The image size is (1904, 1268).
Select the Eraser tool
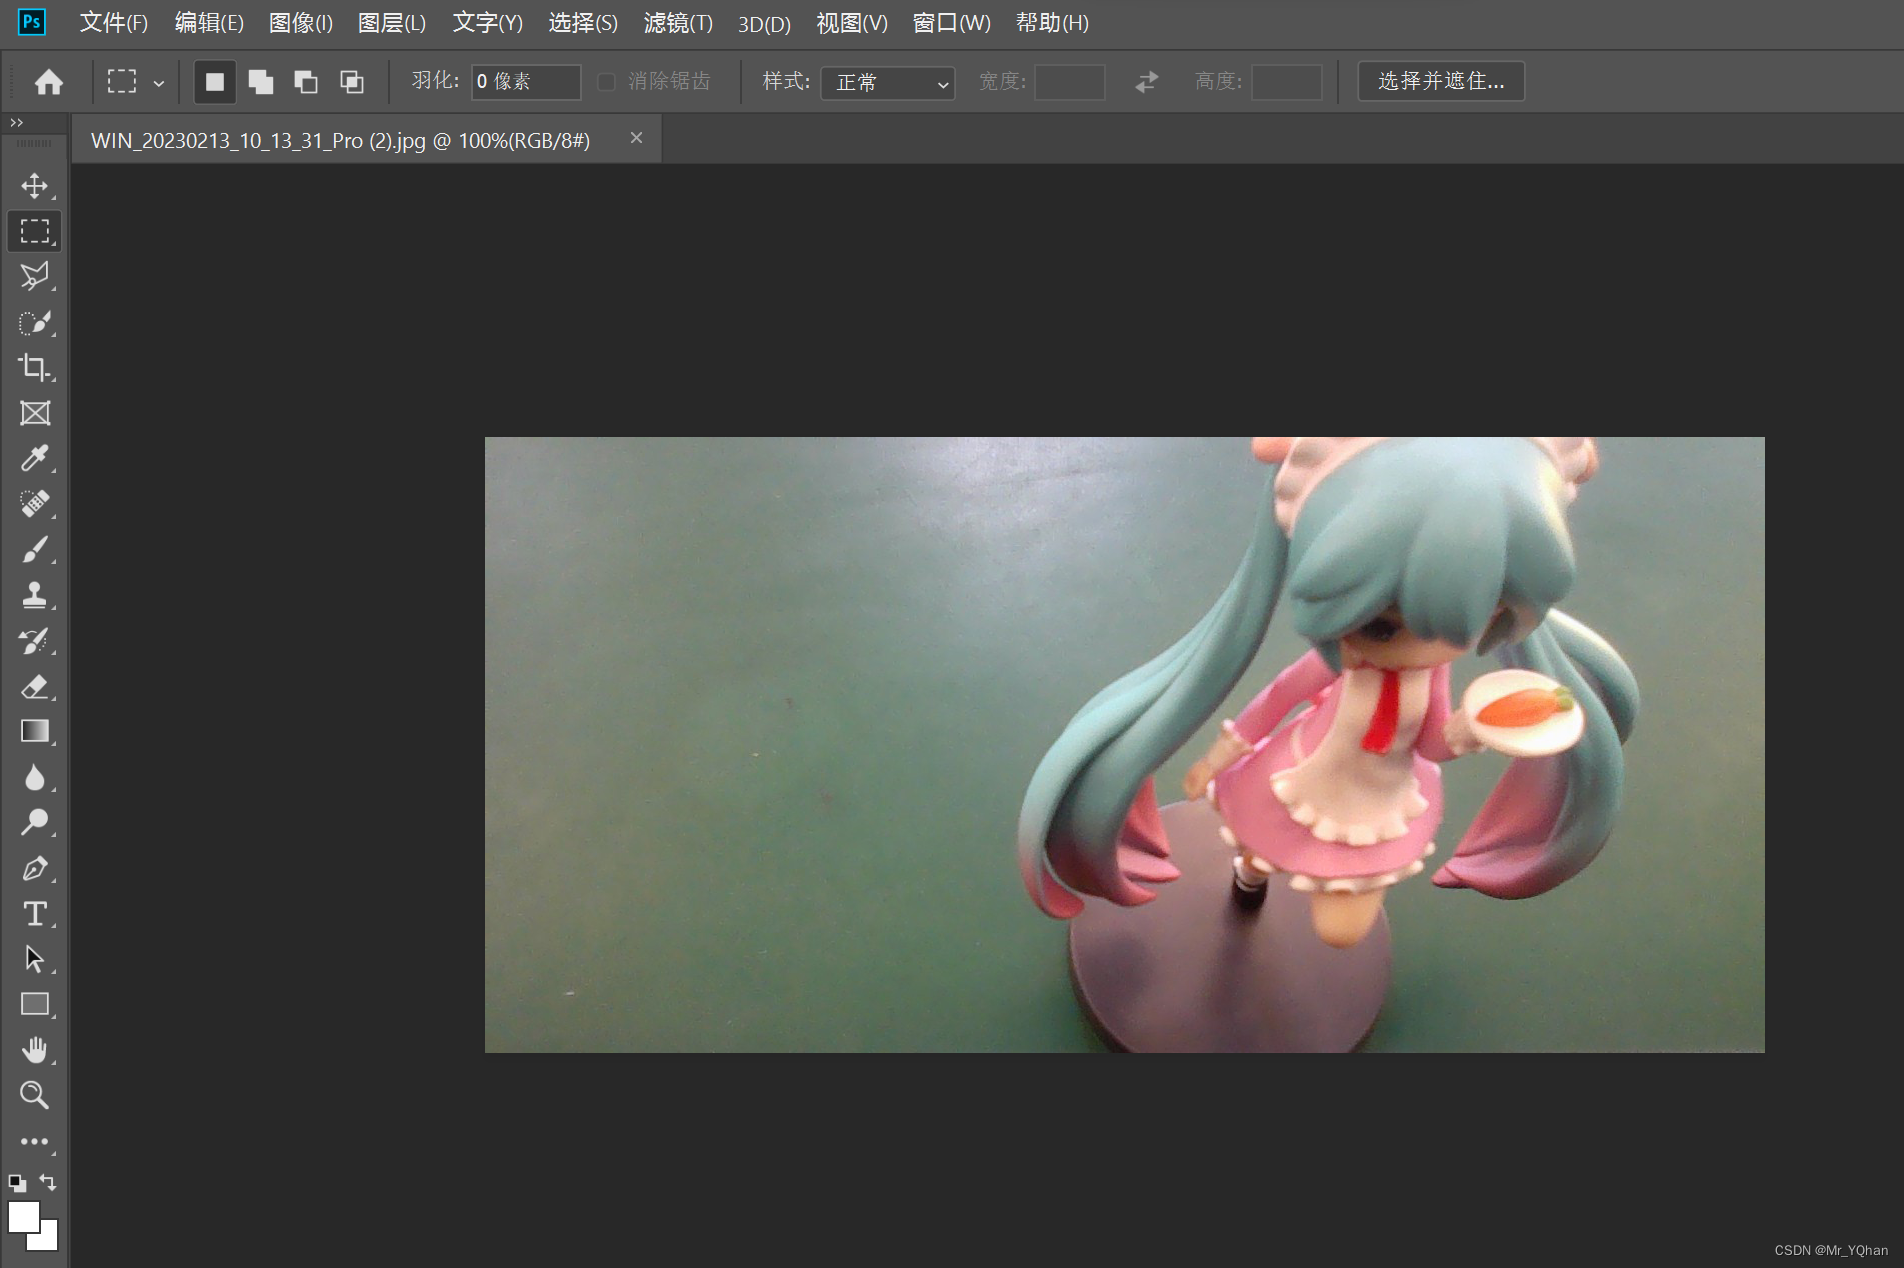(x=35, y=686)
